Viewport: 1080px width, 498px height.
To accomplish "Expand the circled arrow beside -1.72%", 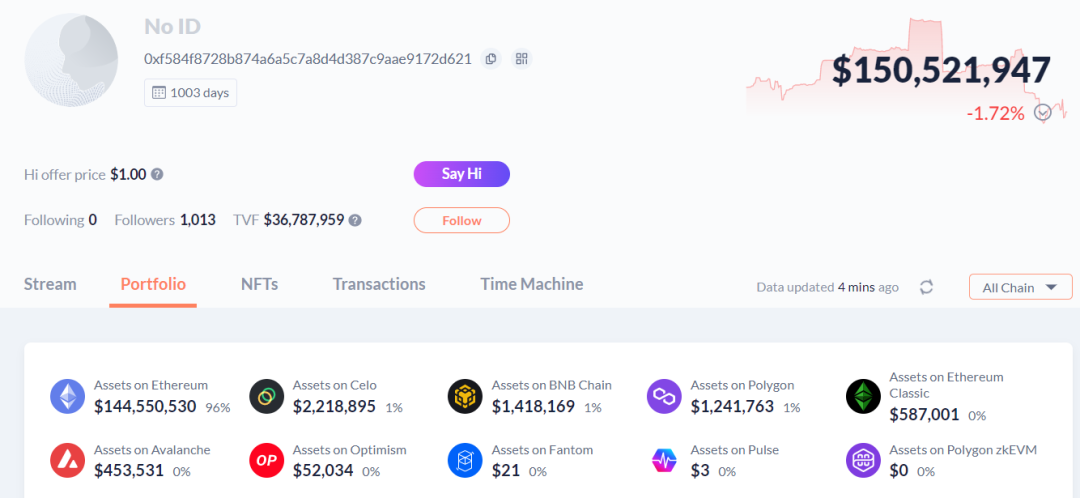I will point(1043,112).
